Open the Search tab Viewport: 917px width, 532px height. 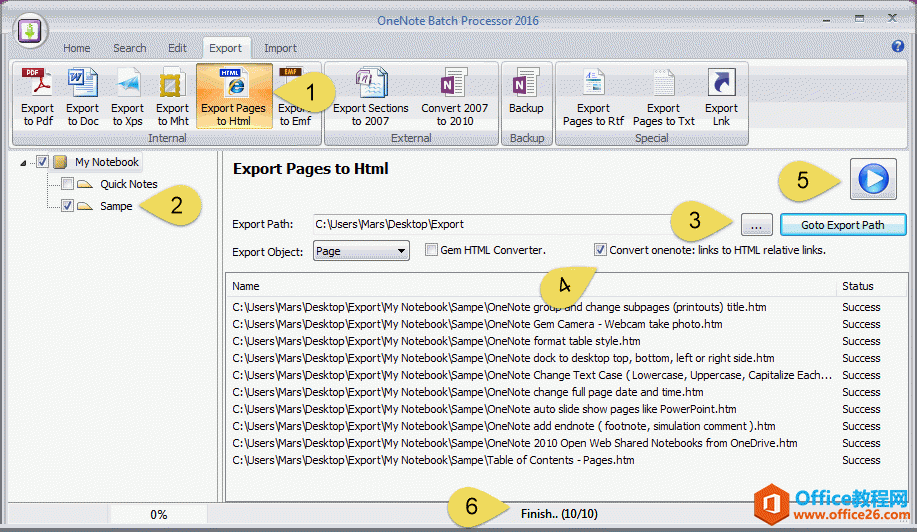tap(130, 48)
